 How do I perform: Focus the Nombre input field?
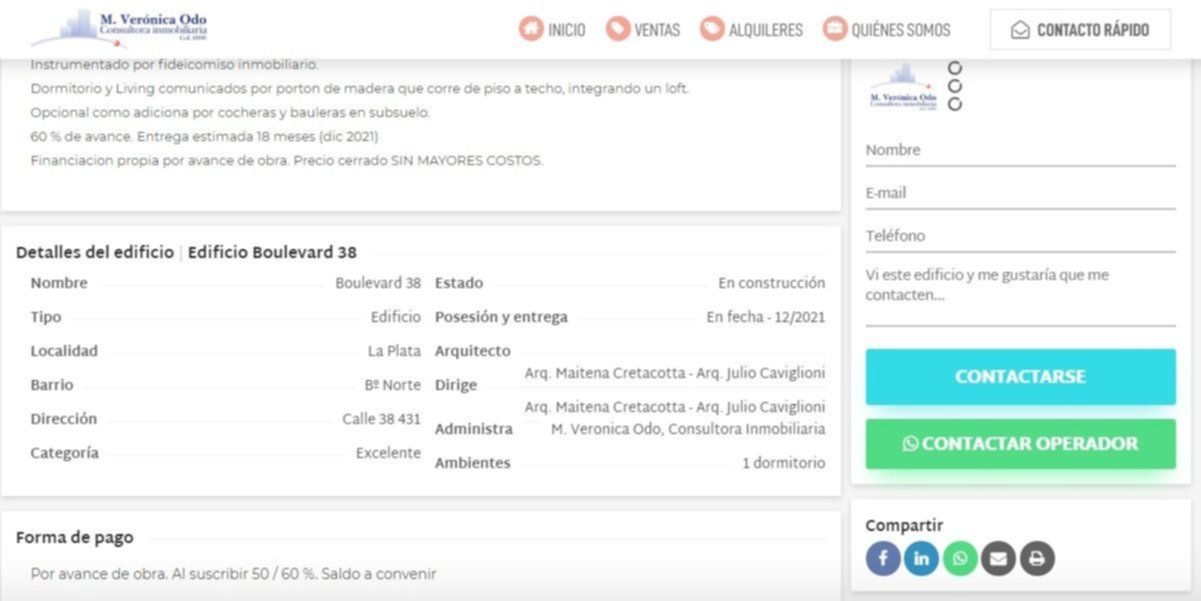click(x=1020, y=150)
